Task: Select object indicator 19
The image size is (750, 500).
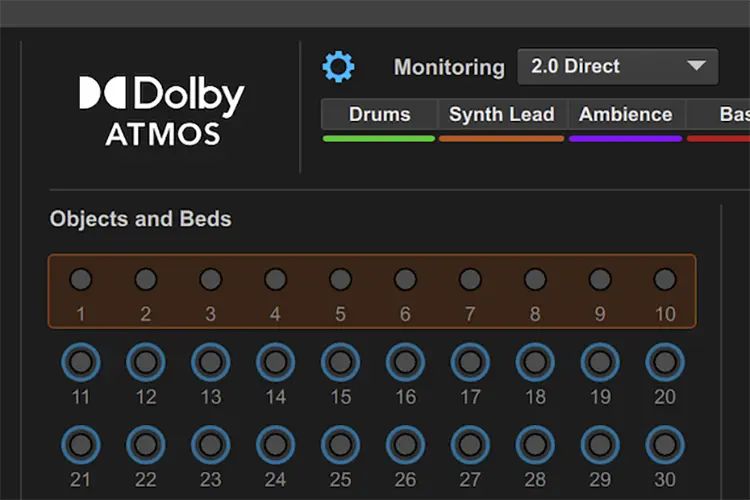Action: [600, 362]
